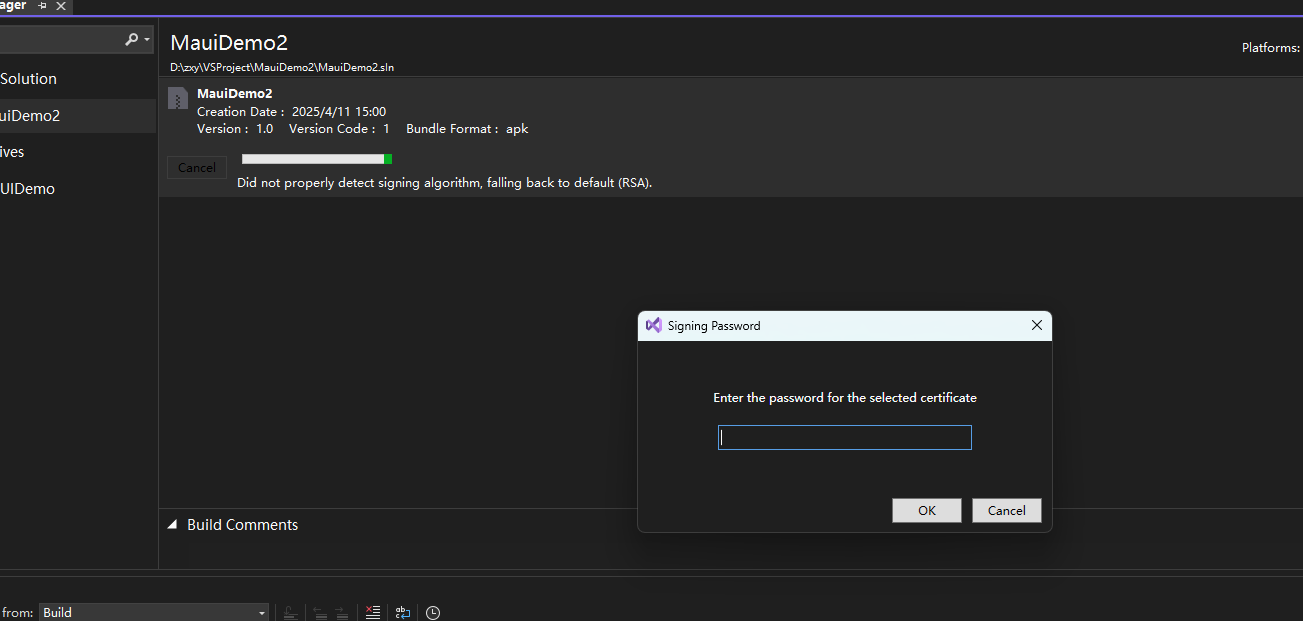Pin the Archive Manager tab
This screenshot has height=621, width=1303.
coord(42,6)
